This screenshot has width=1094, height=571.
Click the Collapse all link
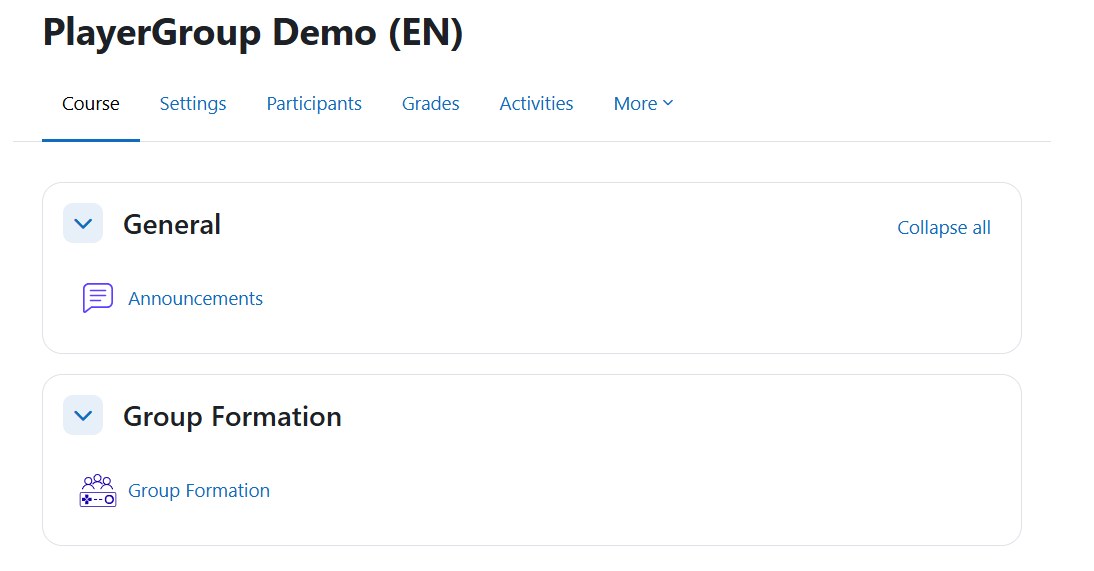pyautogui.click(x=943, y=228)
